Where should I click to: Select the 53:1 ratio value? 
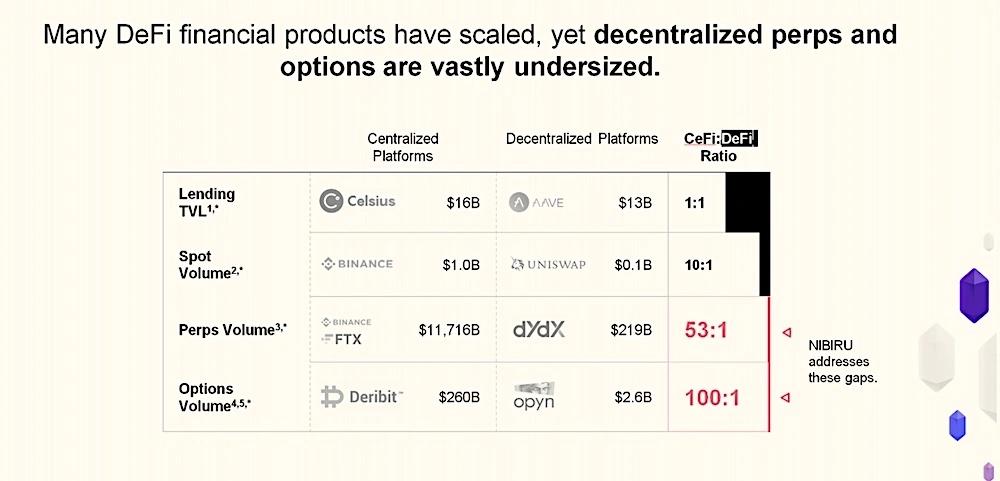(x=706, y=330)
